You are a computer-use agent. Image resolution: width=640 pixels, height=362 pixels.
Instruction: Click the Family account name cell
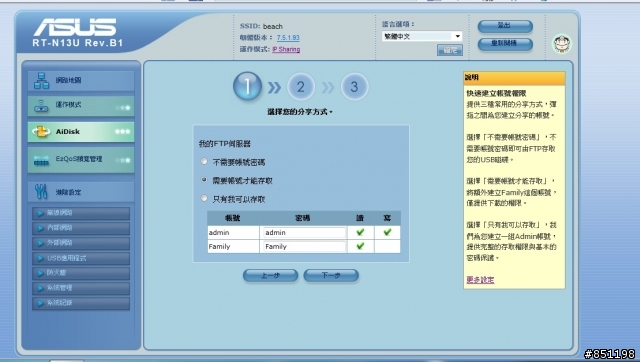tap(233, 247)
